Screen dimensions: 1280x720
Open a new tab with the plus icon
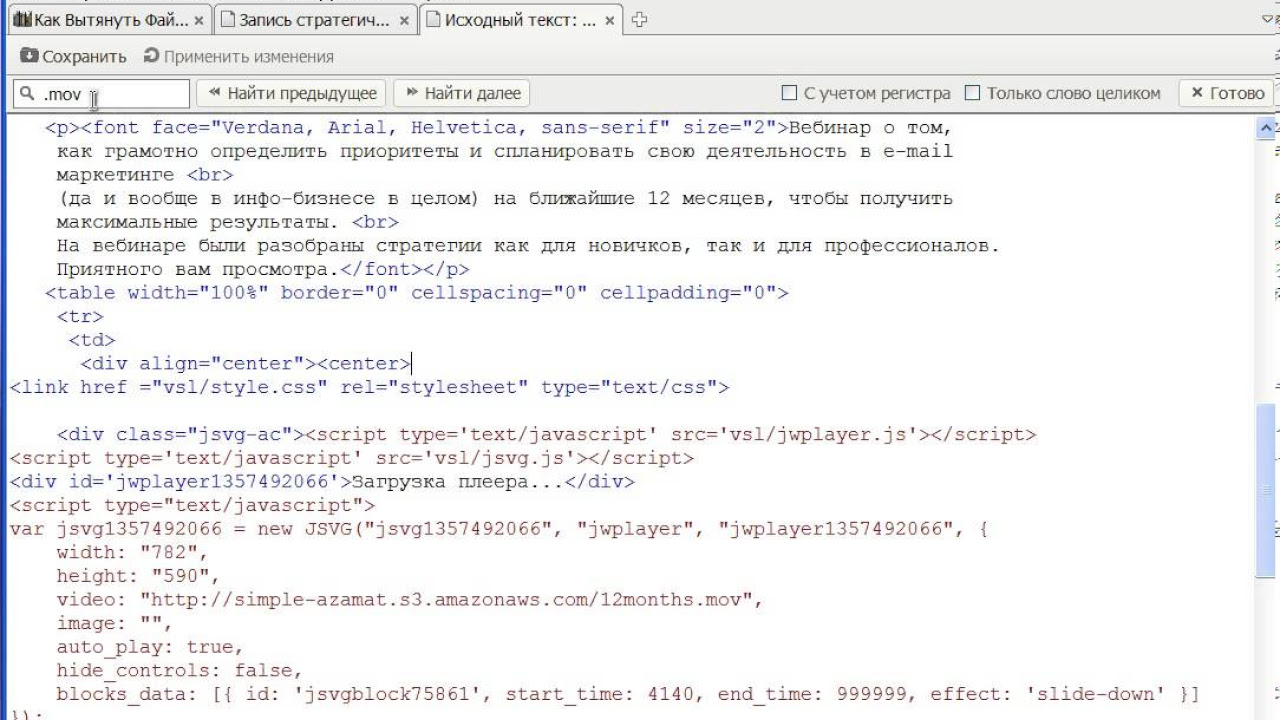point(640,20)
